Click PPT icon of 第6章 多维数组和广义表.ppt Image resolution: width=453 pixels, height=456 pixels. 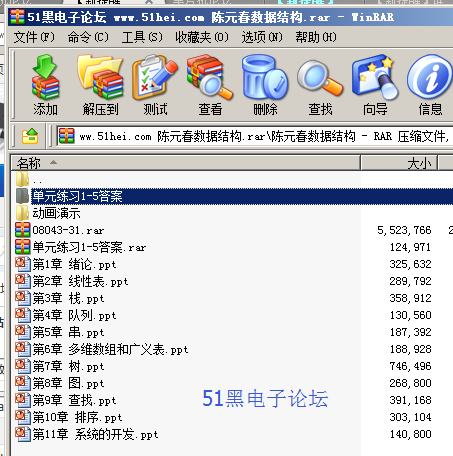22,349
